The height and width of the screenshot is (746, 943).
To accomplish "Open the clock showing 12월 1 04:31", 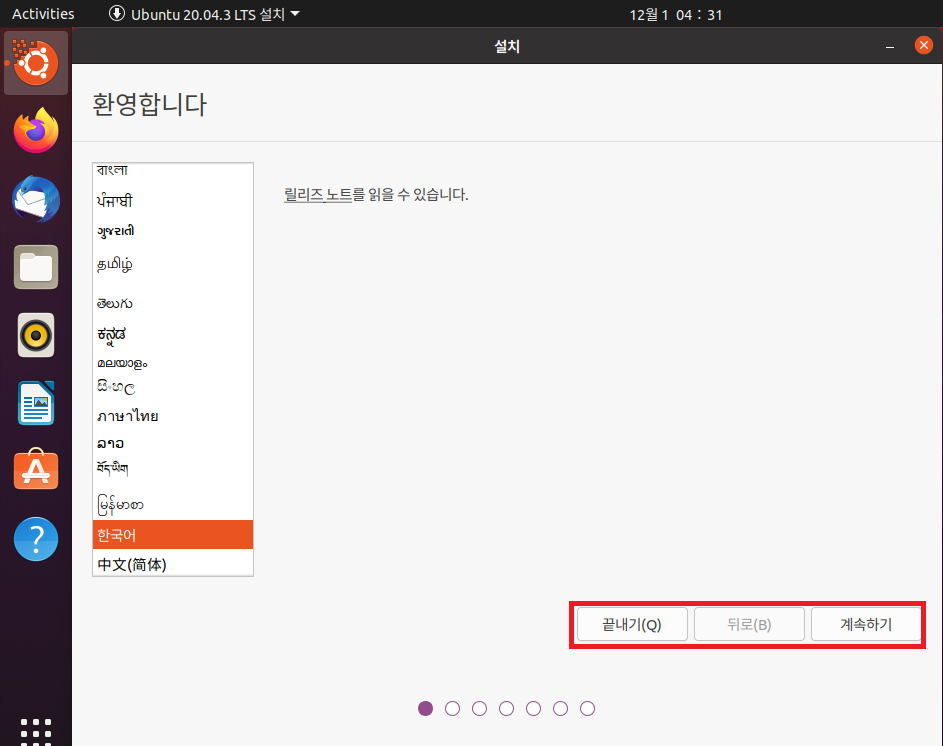I will 675,14.
